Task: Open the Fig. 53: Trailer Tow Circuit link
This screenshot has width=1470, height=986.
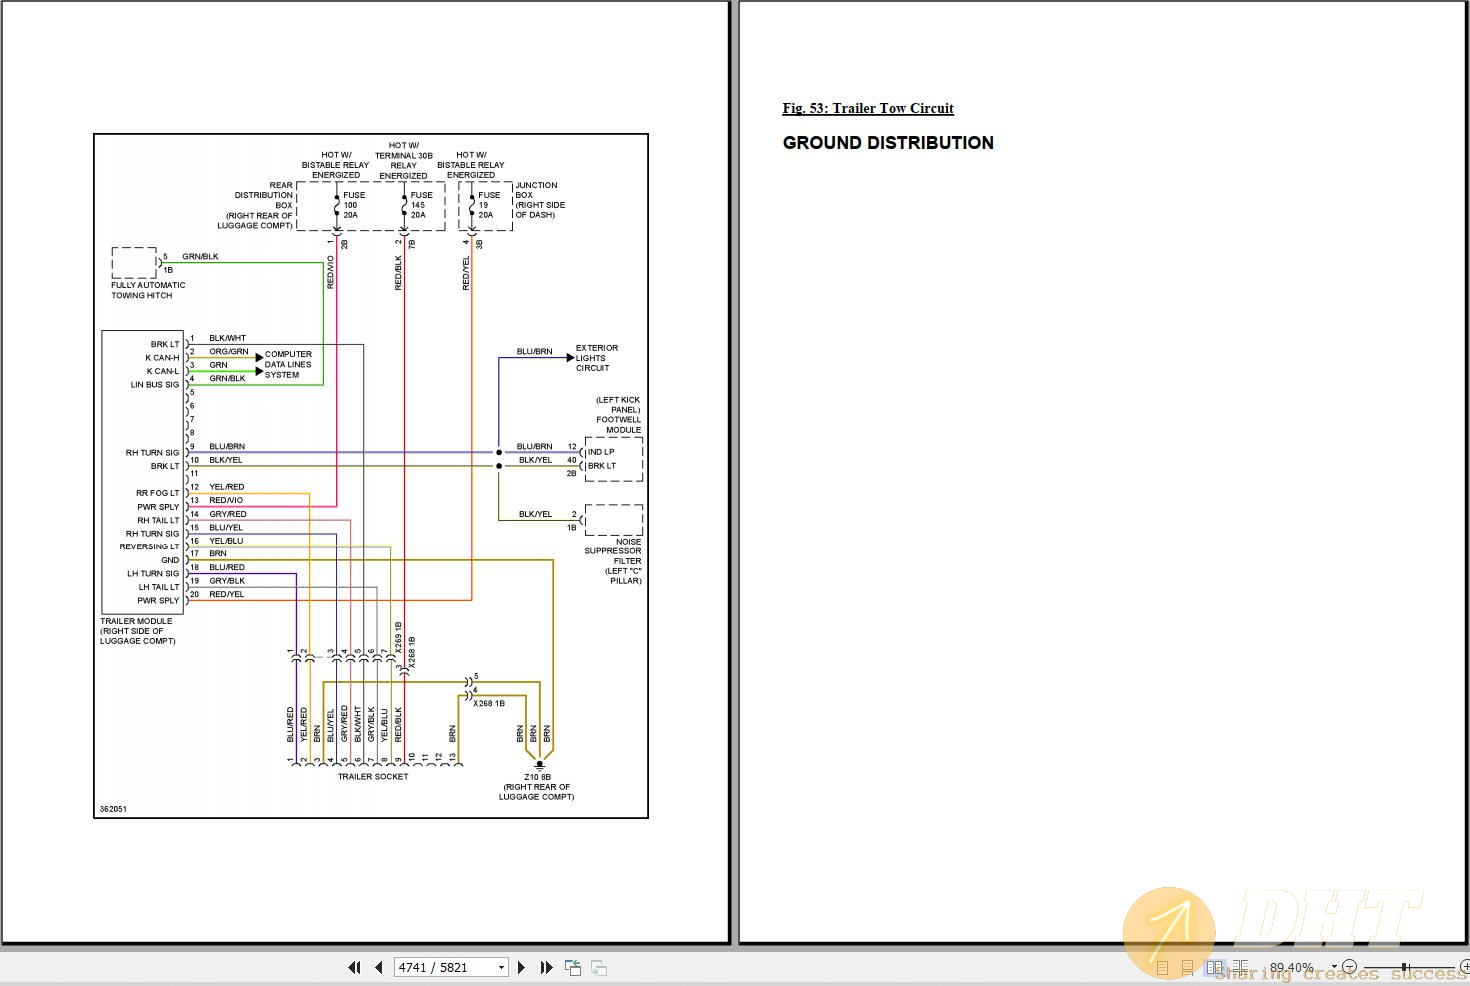Action: point(868,108)
